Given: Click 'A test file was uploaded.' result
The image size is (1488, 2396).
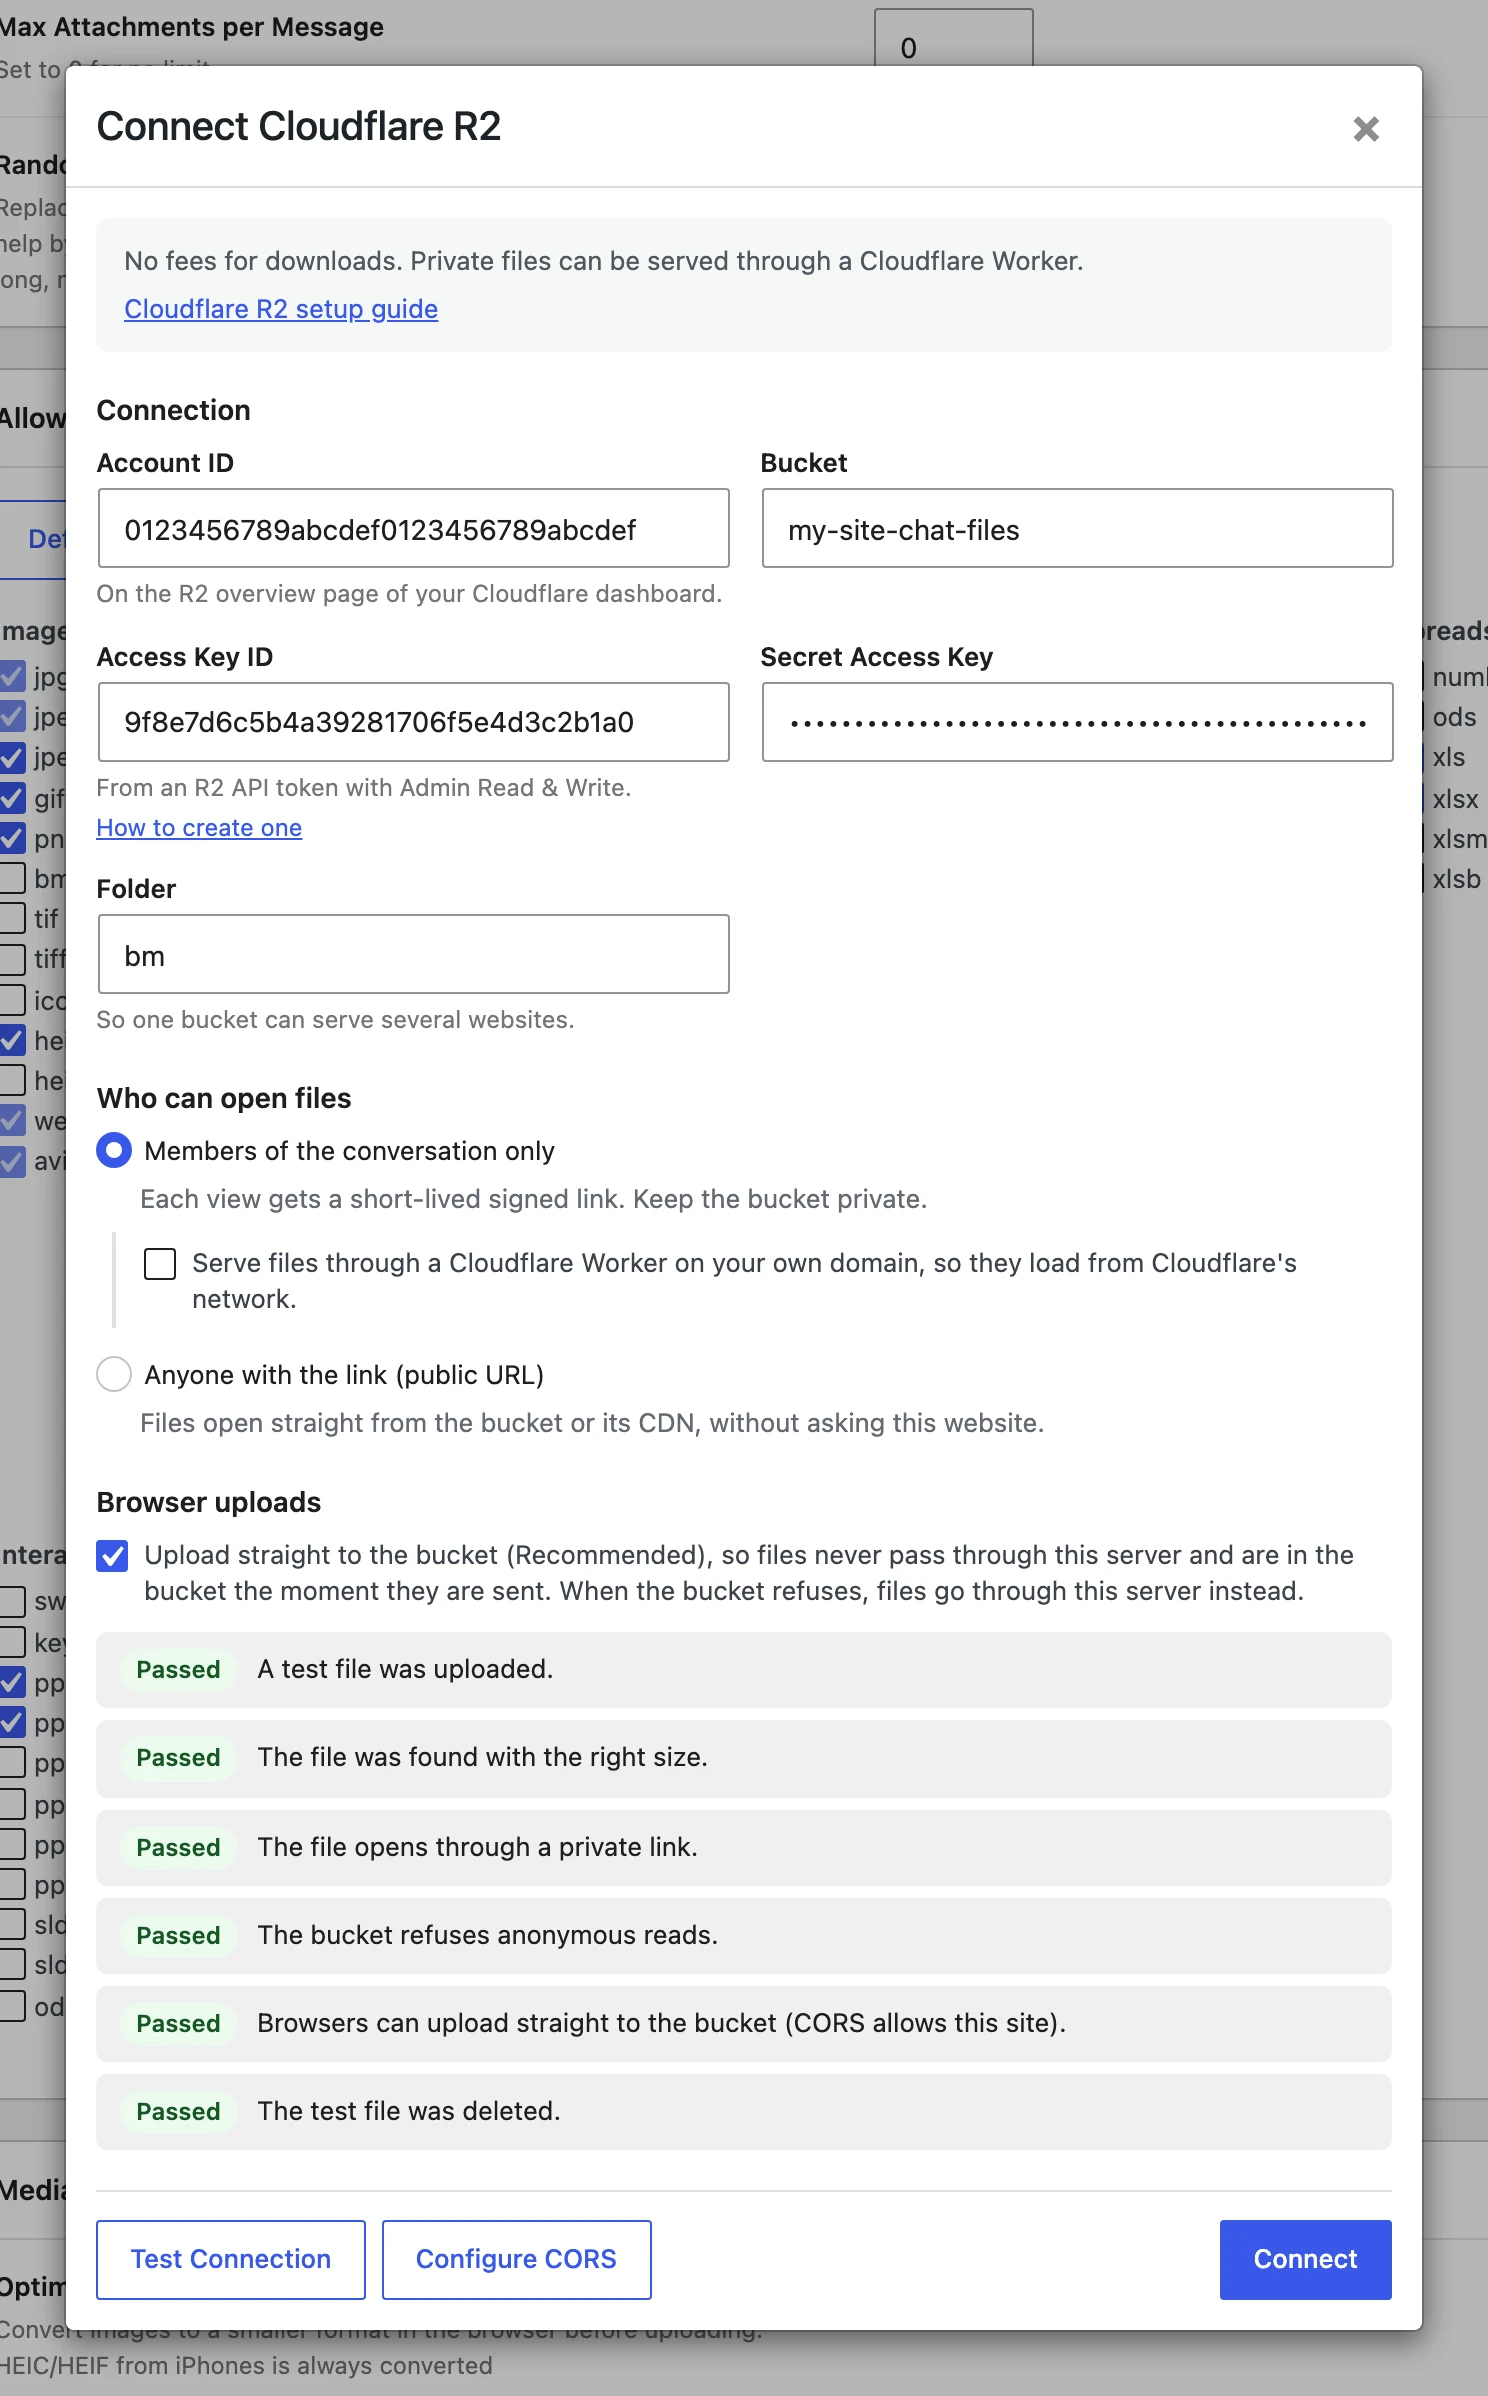Looking at the screenshot, I should point(744,1670).
